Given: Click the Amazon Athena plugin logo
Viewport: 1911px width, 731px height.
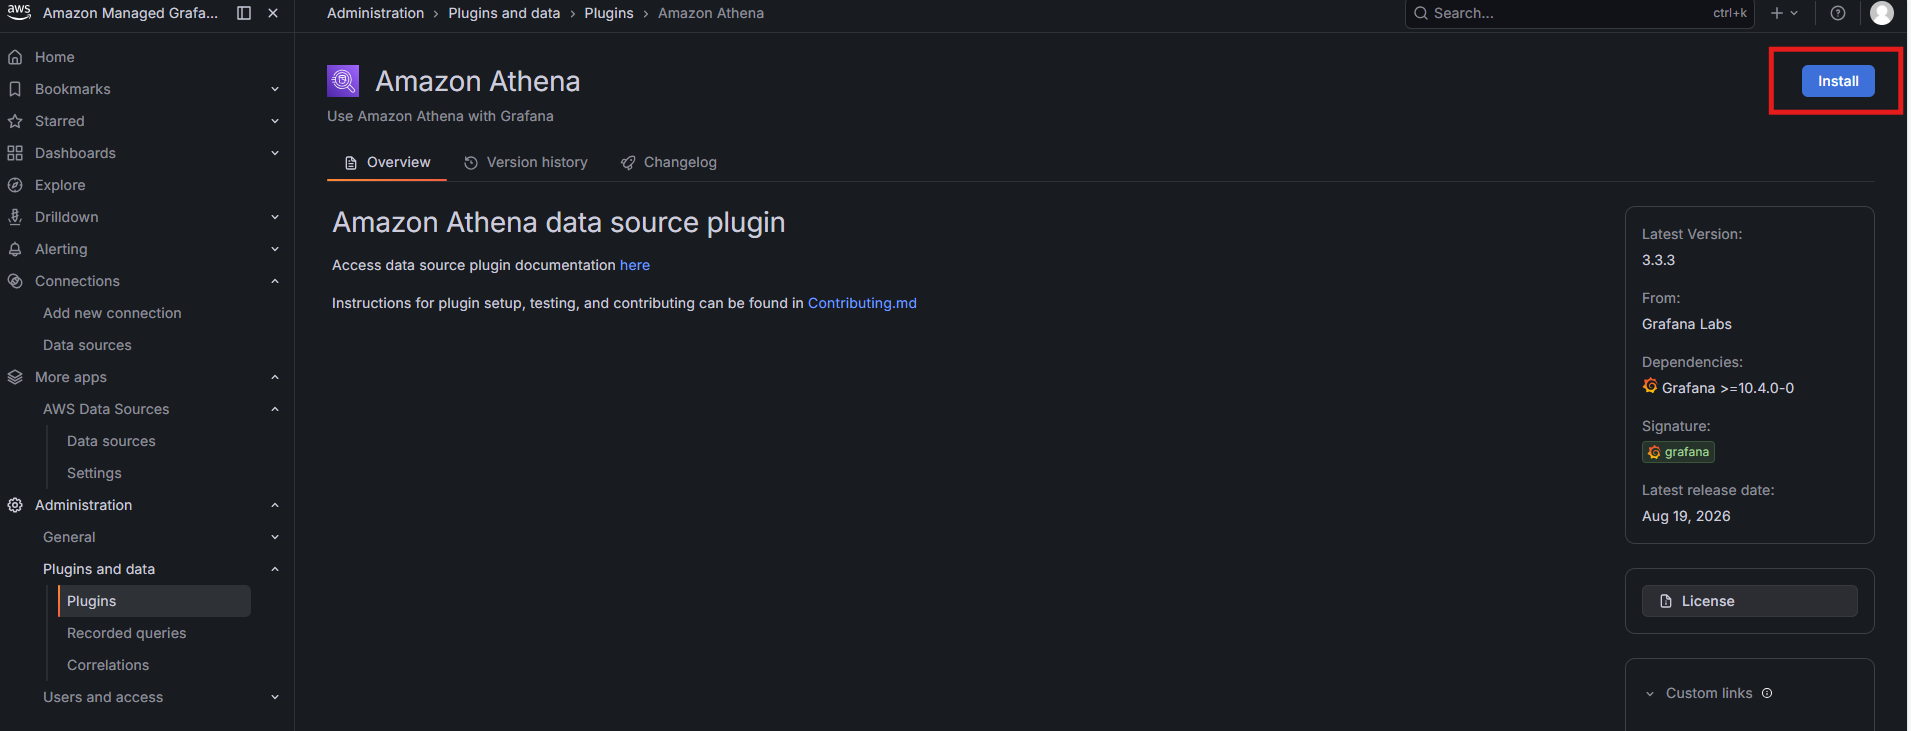Looking at the screenshot, I should [x=343, y=81].
